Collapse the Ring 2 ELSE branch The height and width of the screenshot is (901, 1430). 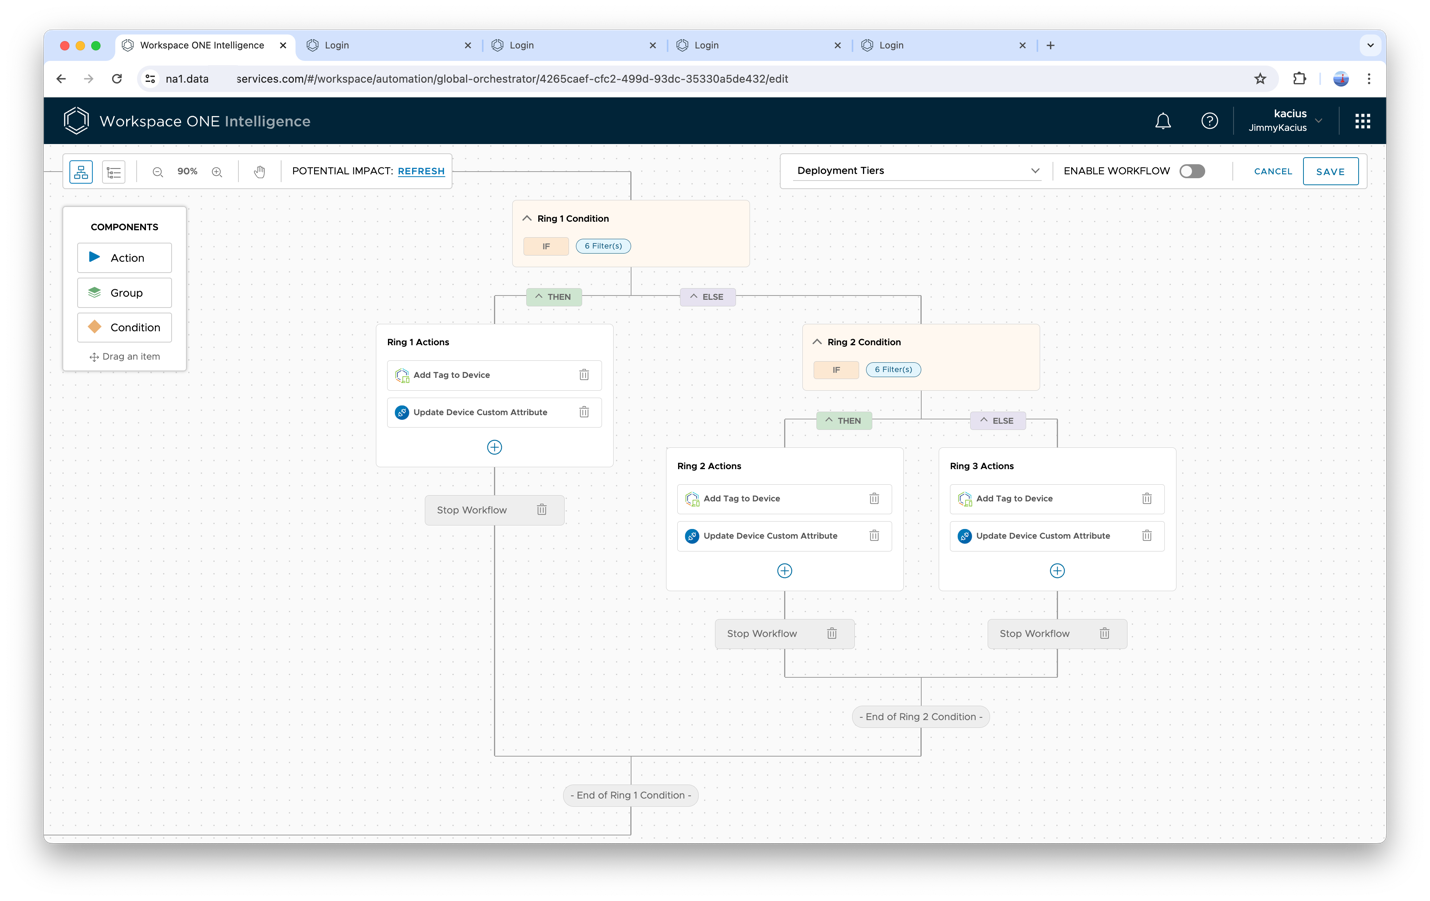point(984,421)
